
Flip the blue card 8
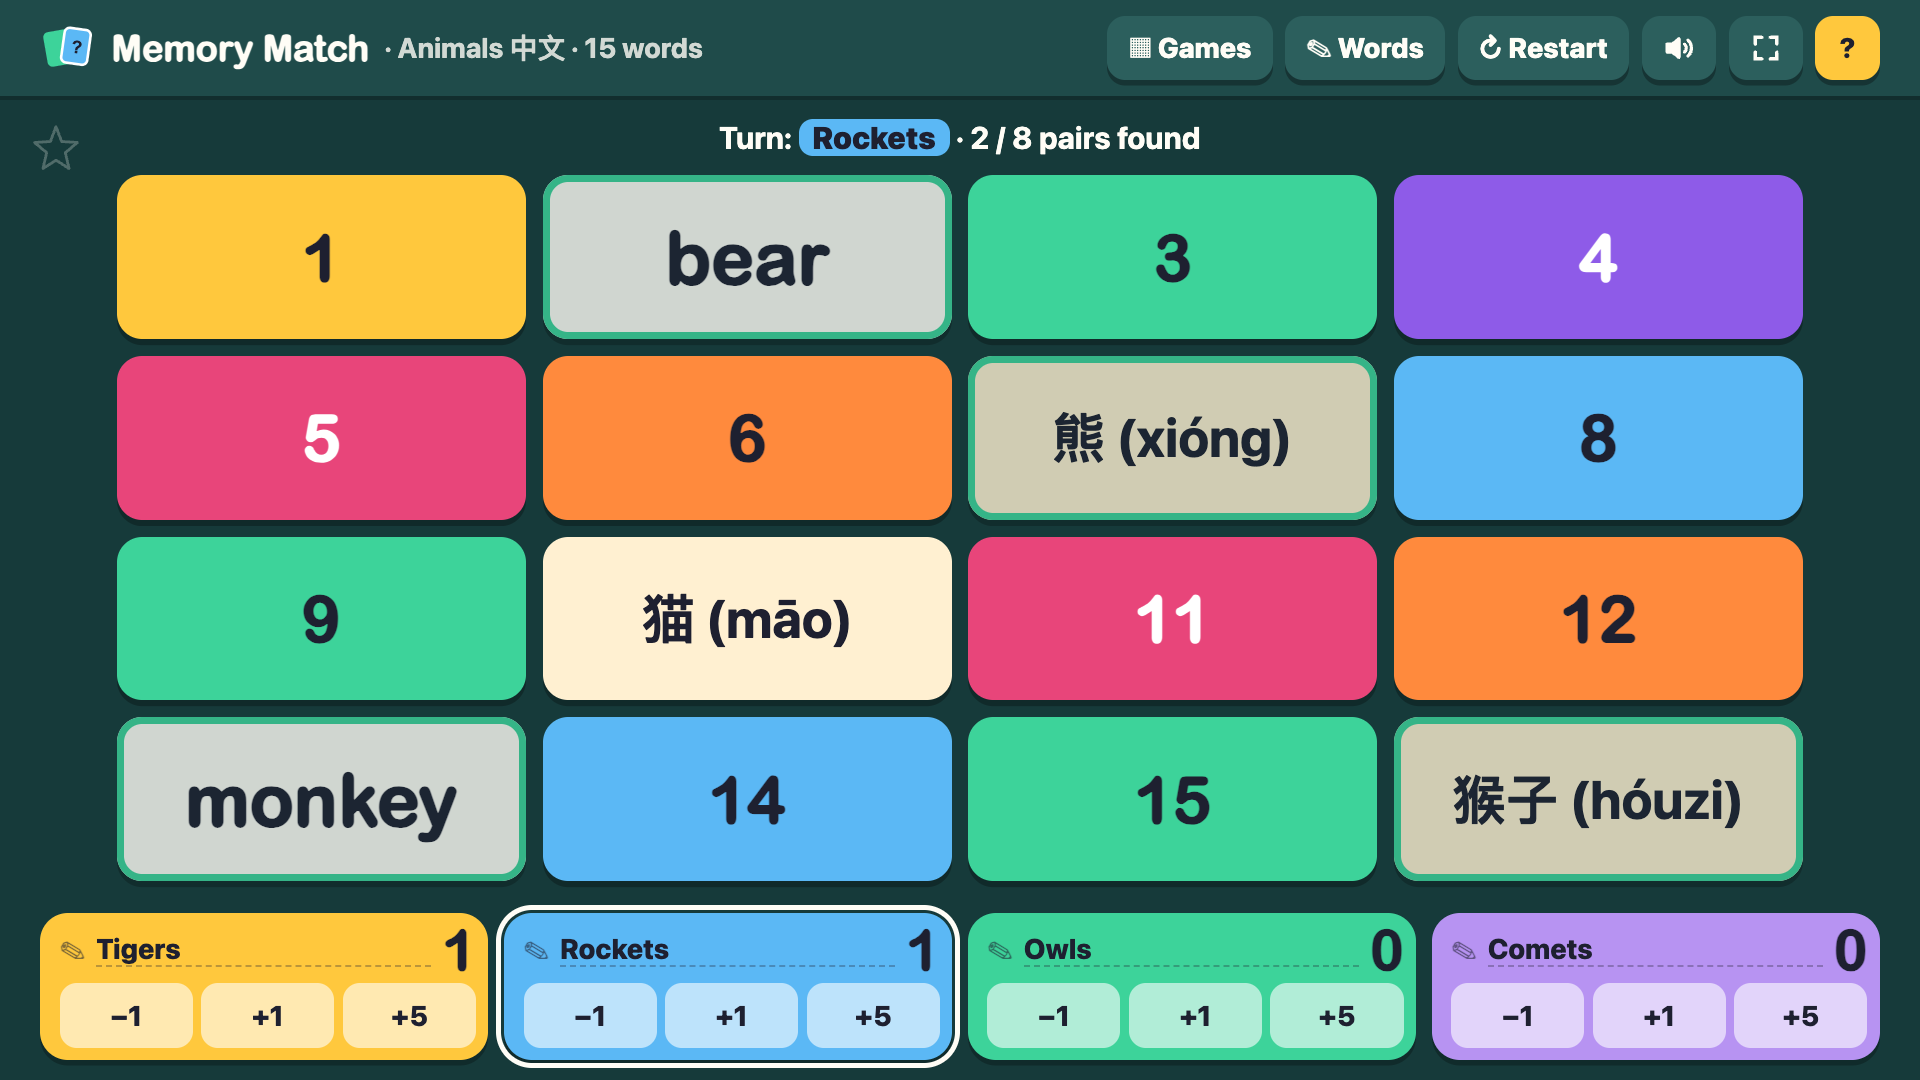[1598, 438]
